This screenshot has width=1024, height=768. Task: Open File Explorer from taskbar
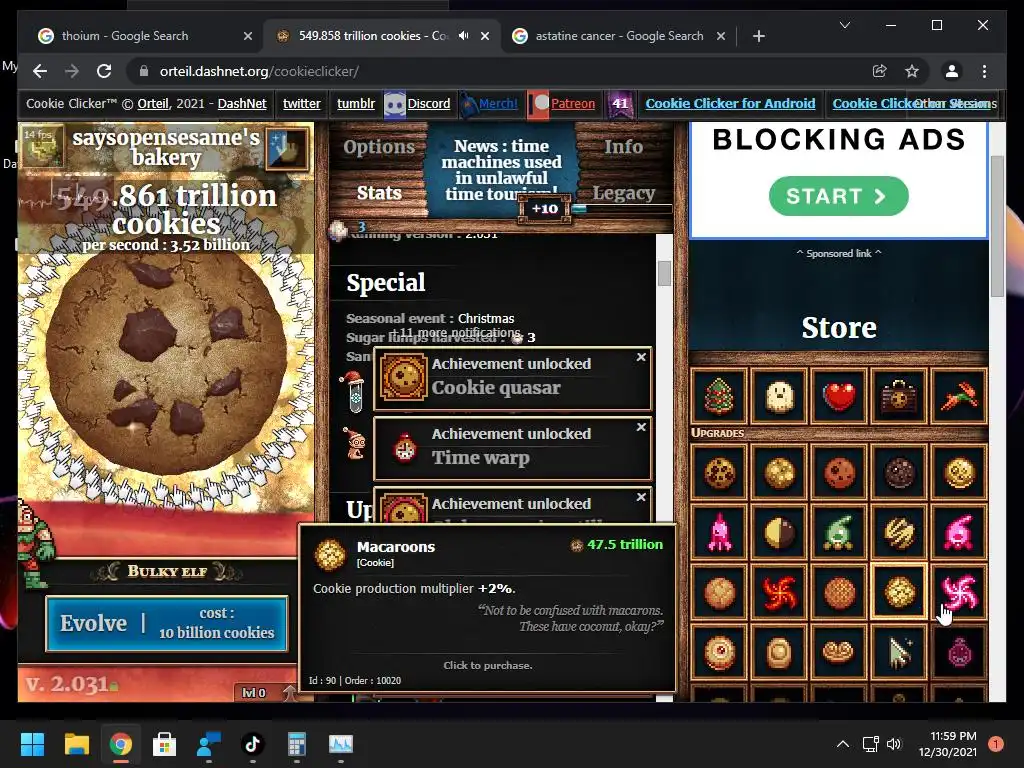[76, 744]
